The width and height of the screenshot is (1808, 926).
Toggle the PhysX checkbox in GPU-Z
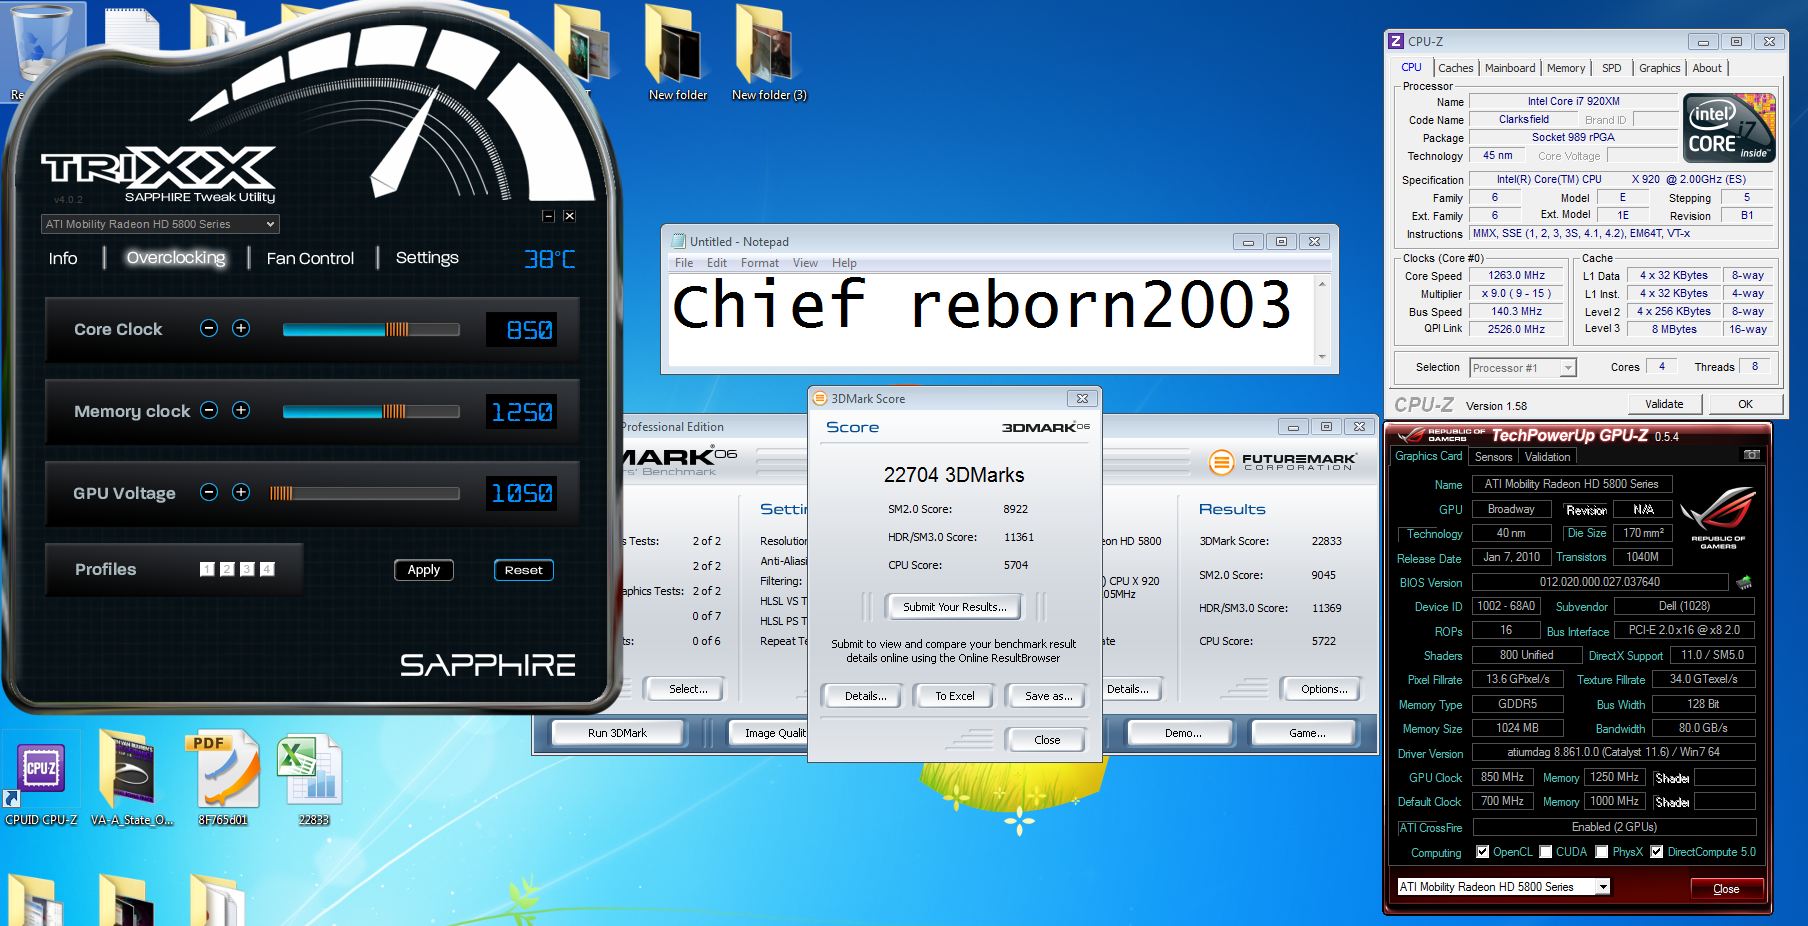tap(1602, 852)
